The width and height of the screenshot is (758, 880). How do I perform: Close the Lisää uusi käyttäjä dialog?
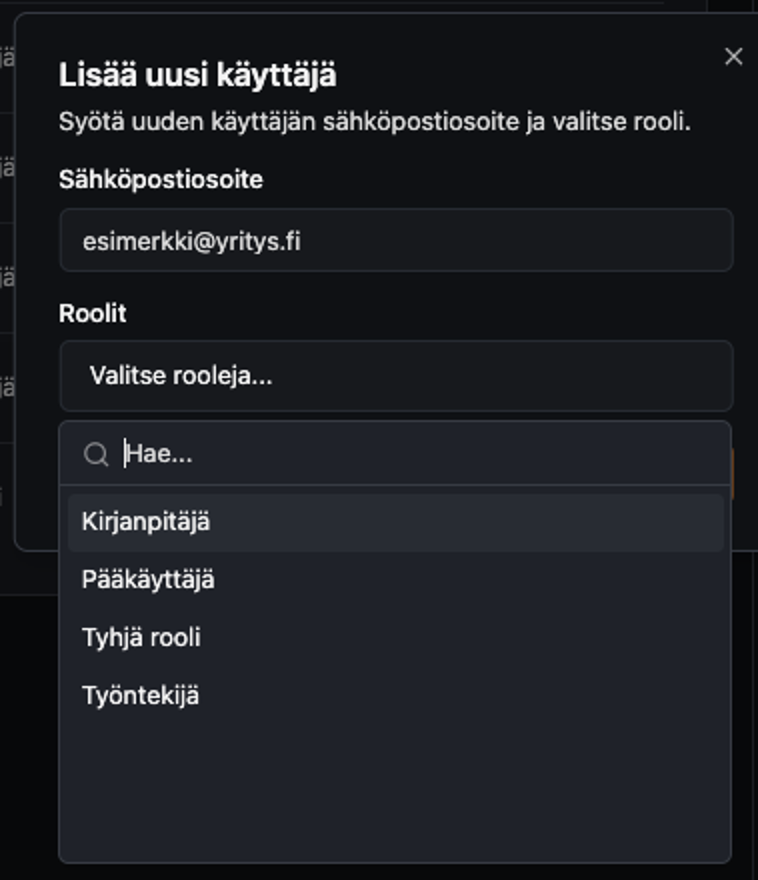[733, 57]
